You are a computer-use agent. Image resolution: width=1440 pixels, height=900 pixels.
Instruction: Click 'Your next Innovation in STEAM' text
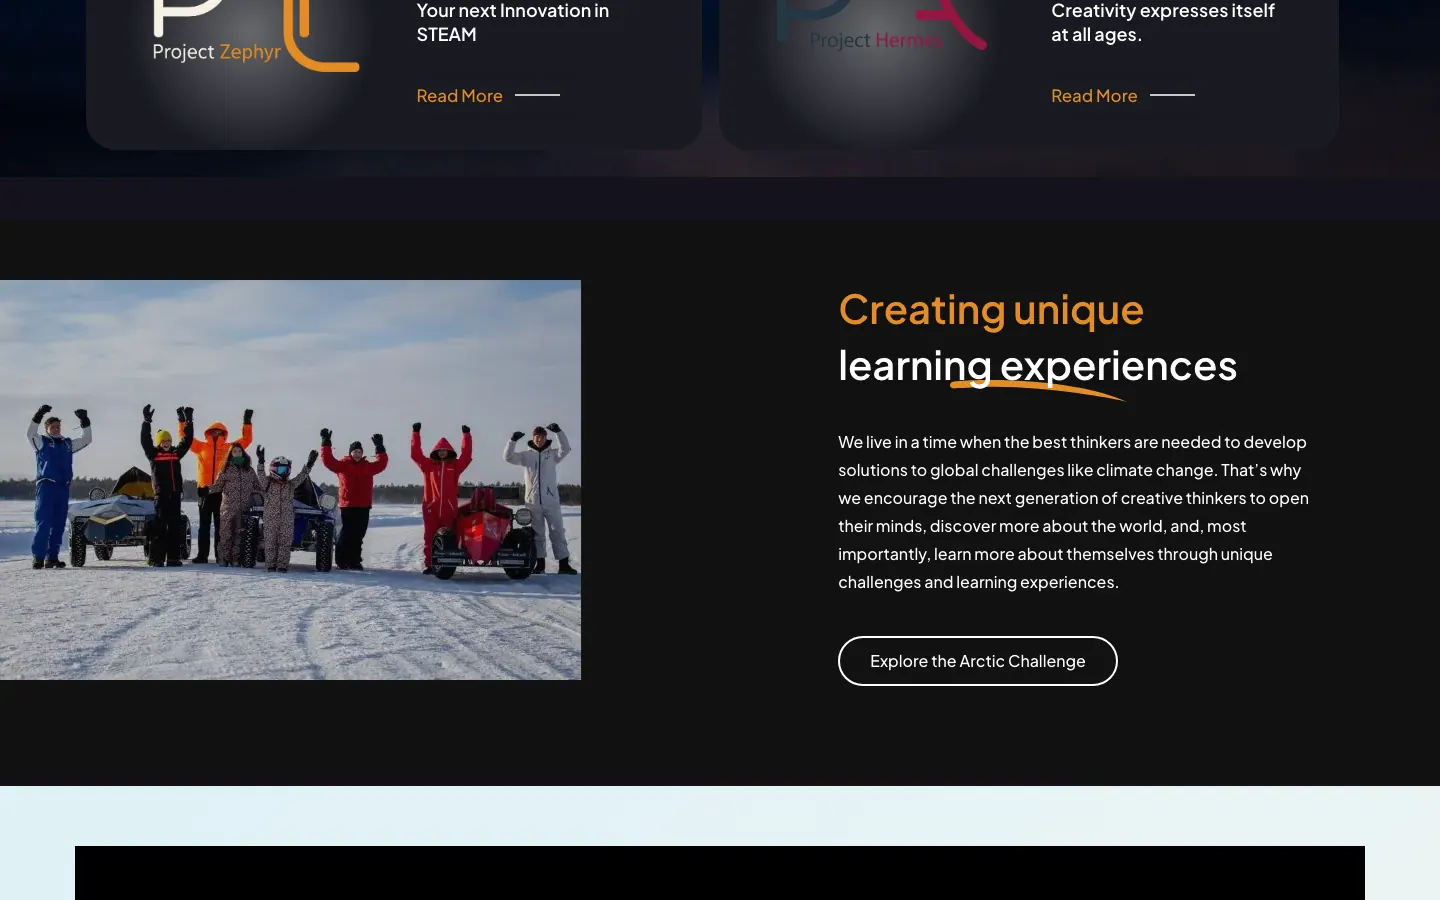coord(512,22)
